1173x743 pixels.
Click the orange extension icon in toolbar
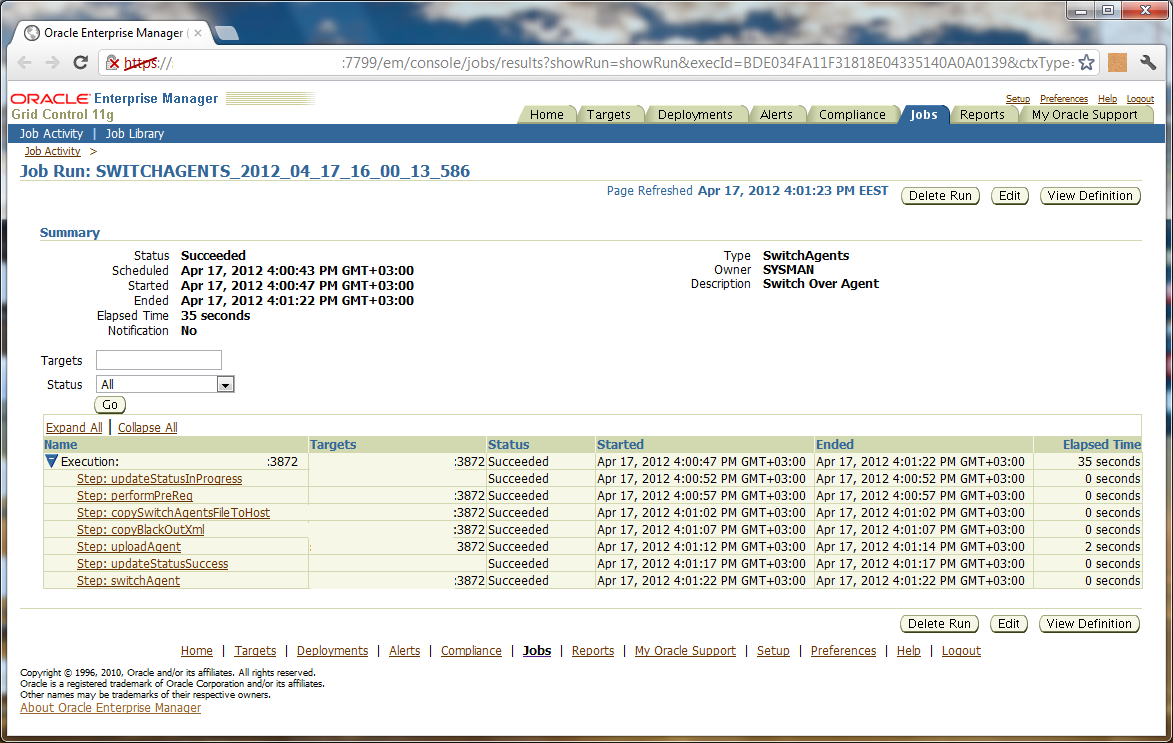coord(1117,63)
